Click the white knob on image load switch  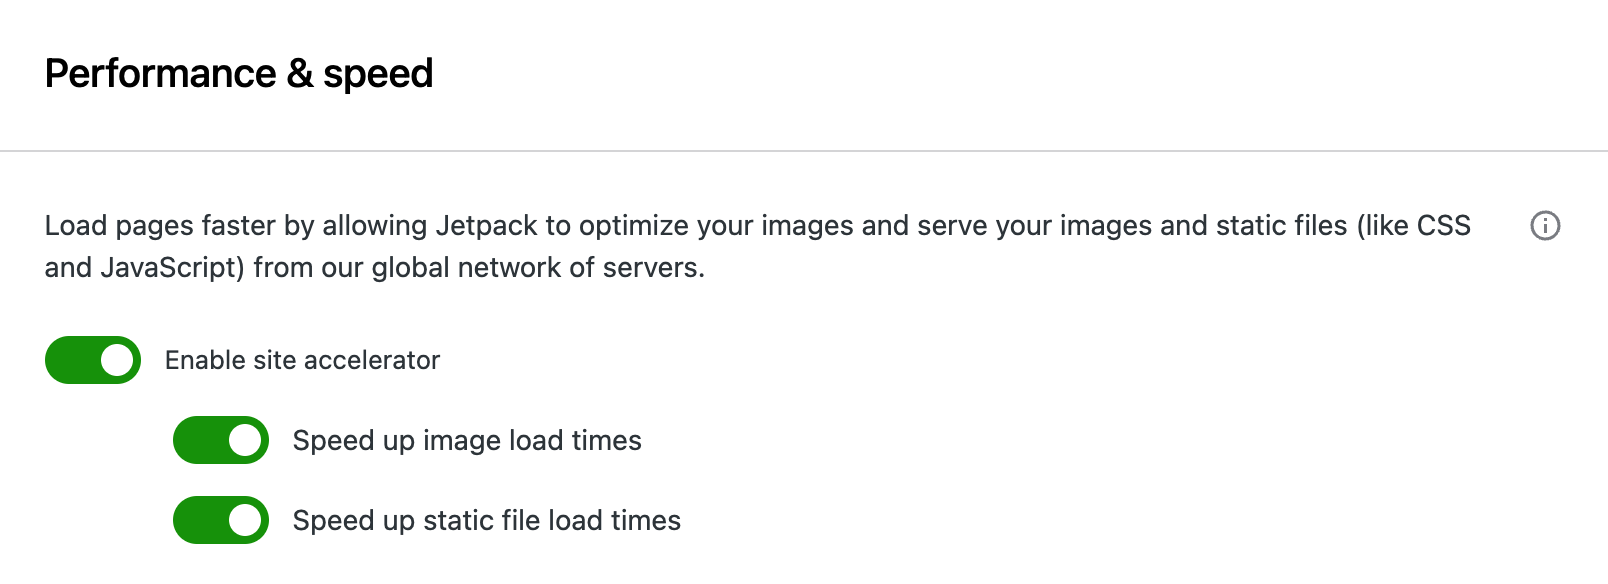coord(245,440)
